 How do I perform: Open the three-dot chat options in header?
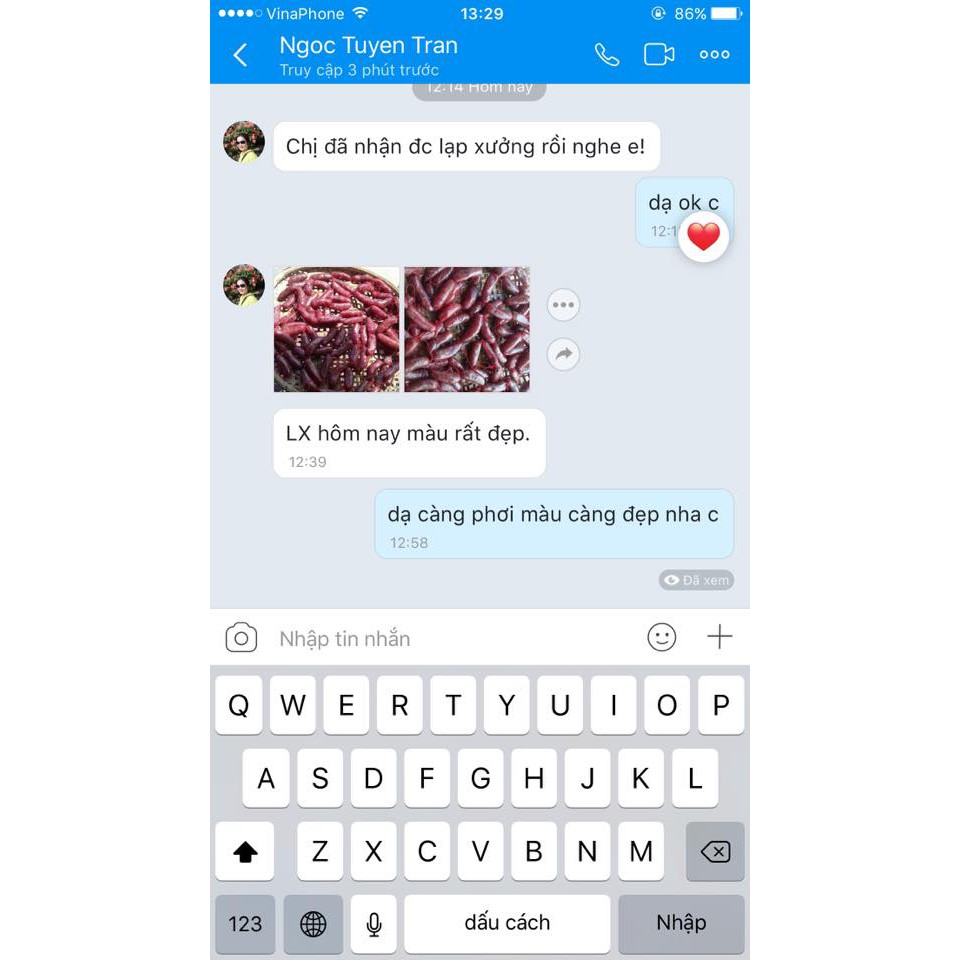[x=714, y=54]
